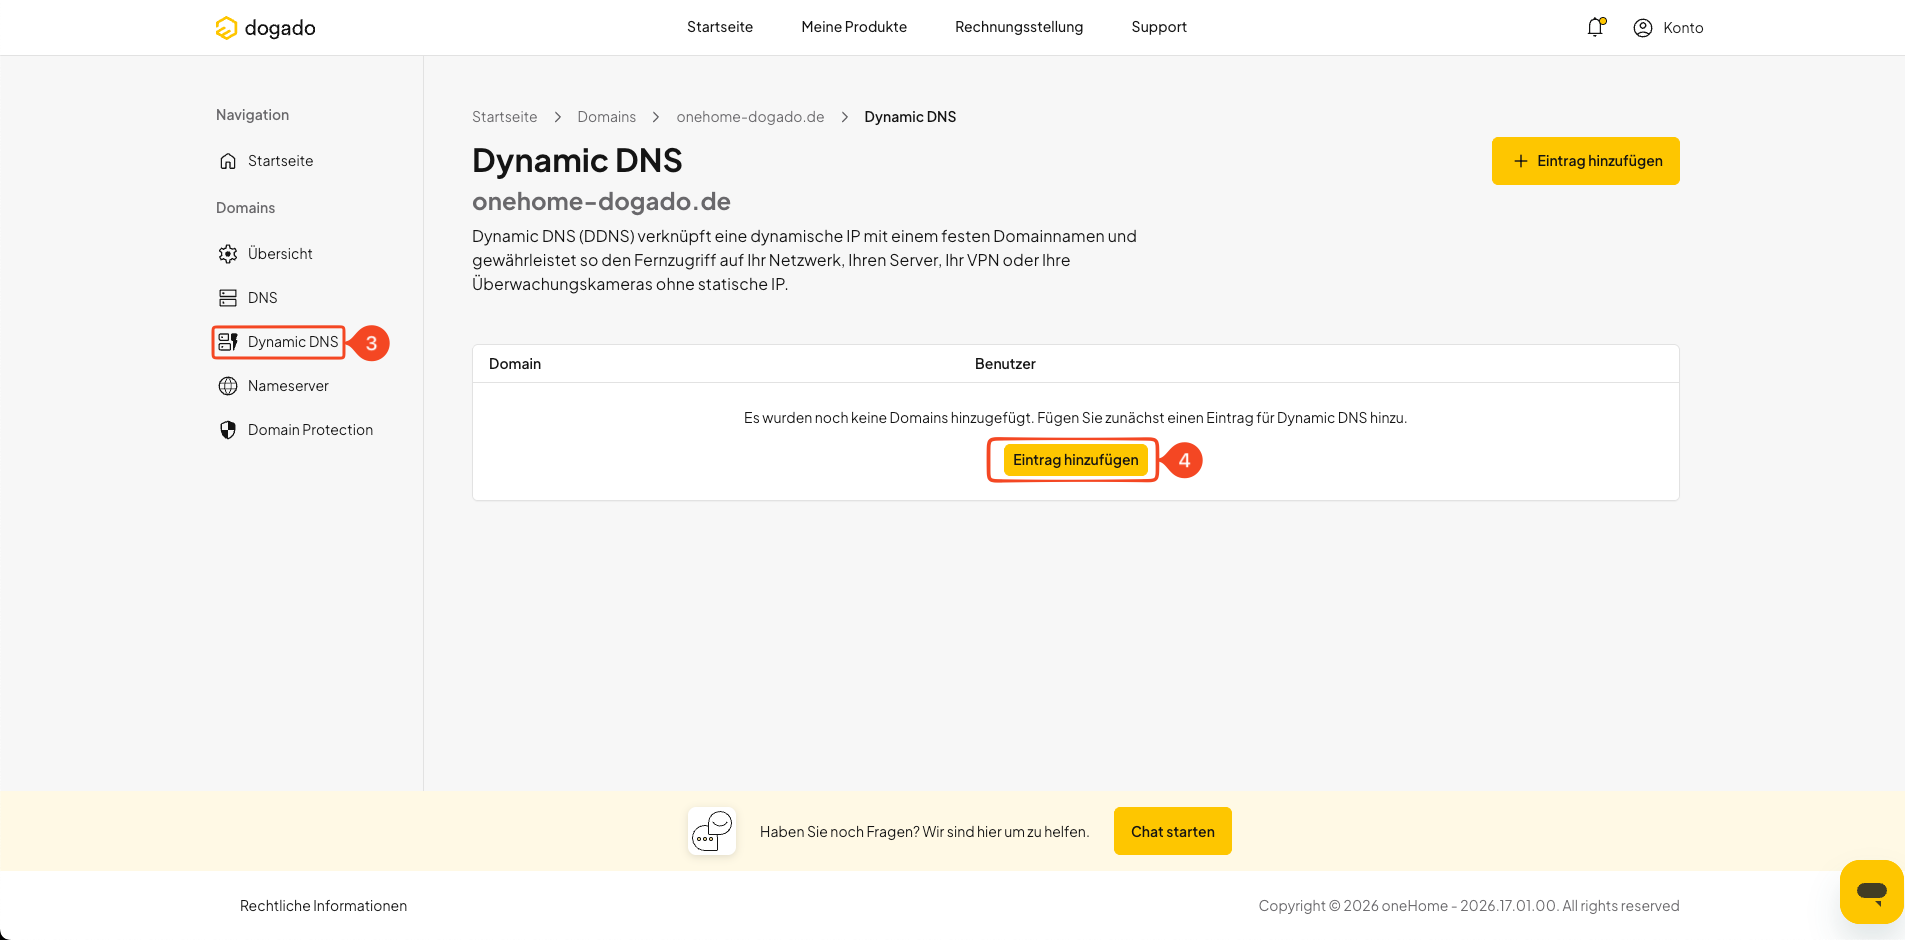Click the Domains sidebar section heading
The image size is (1905, 940).
coord(245,208)
